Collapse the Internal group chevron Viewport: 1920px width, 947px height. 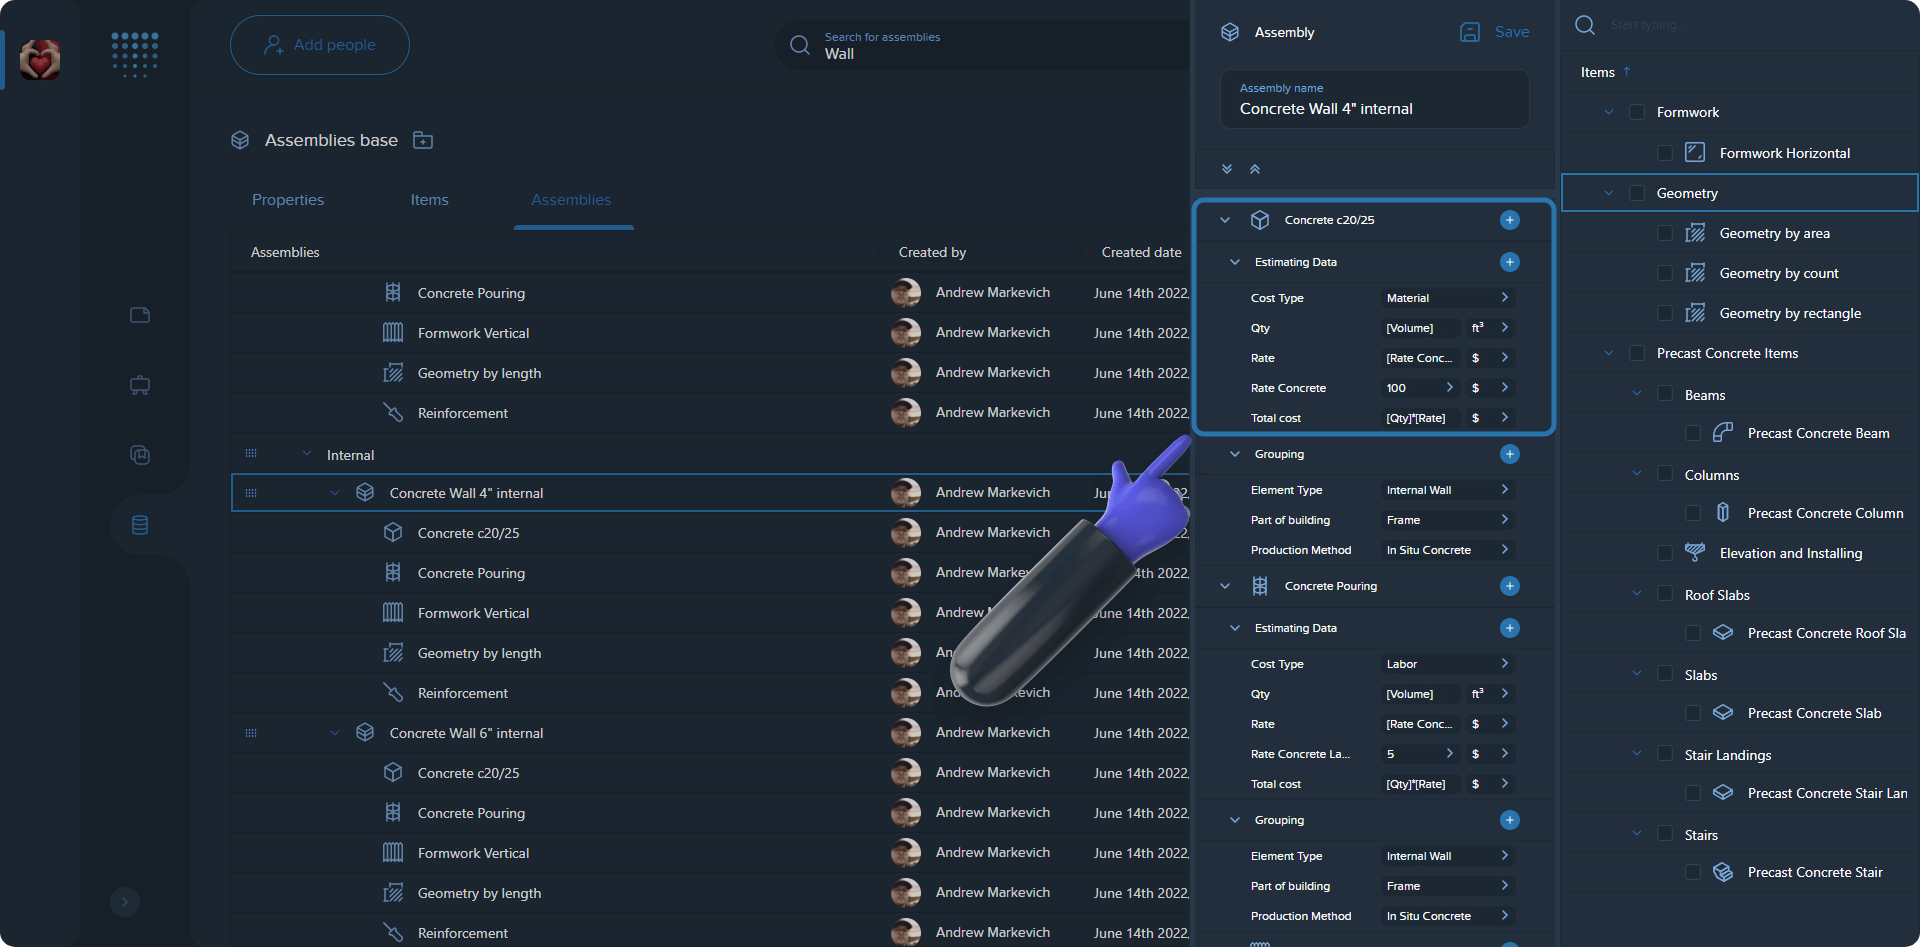[x=307, y=454]
